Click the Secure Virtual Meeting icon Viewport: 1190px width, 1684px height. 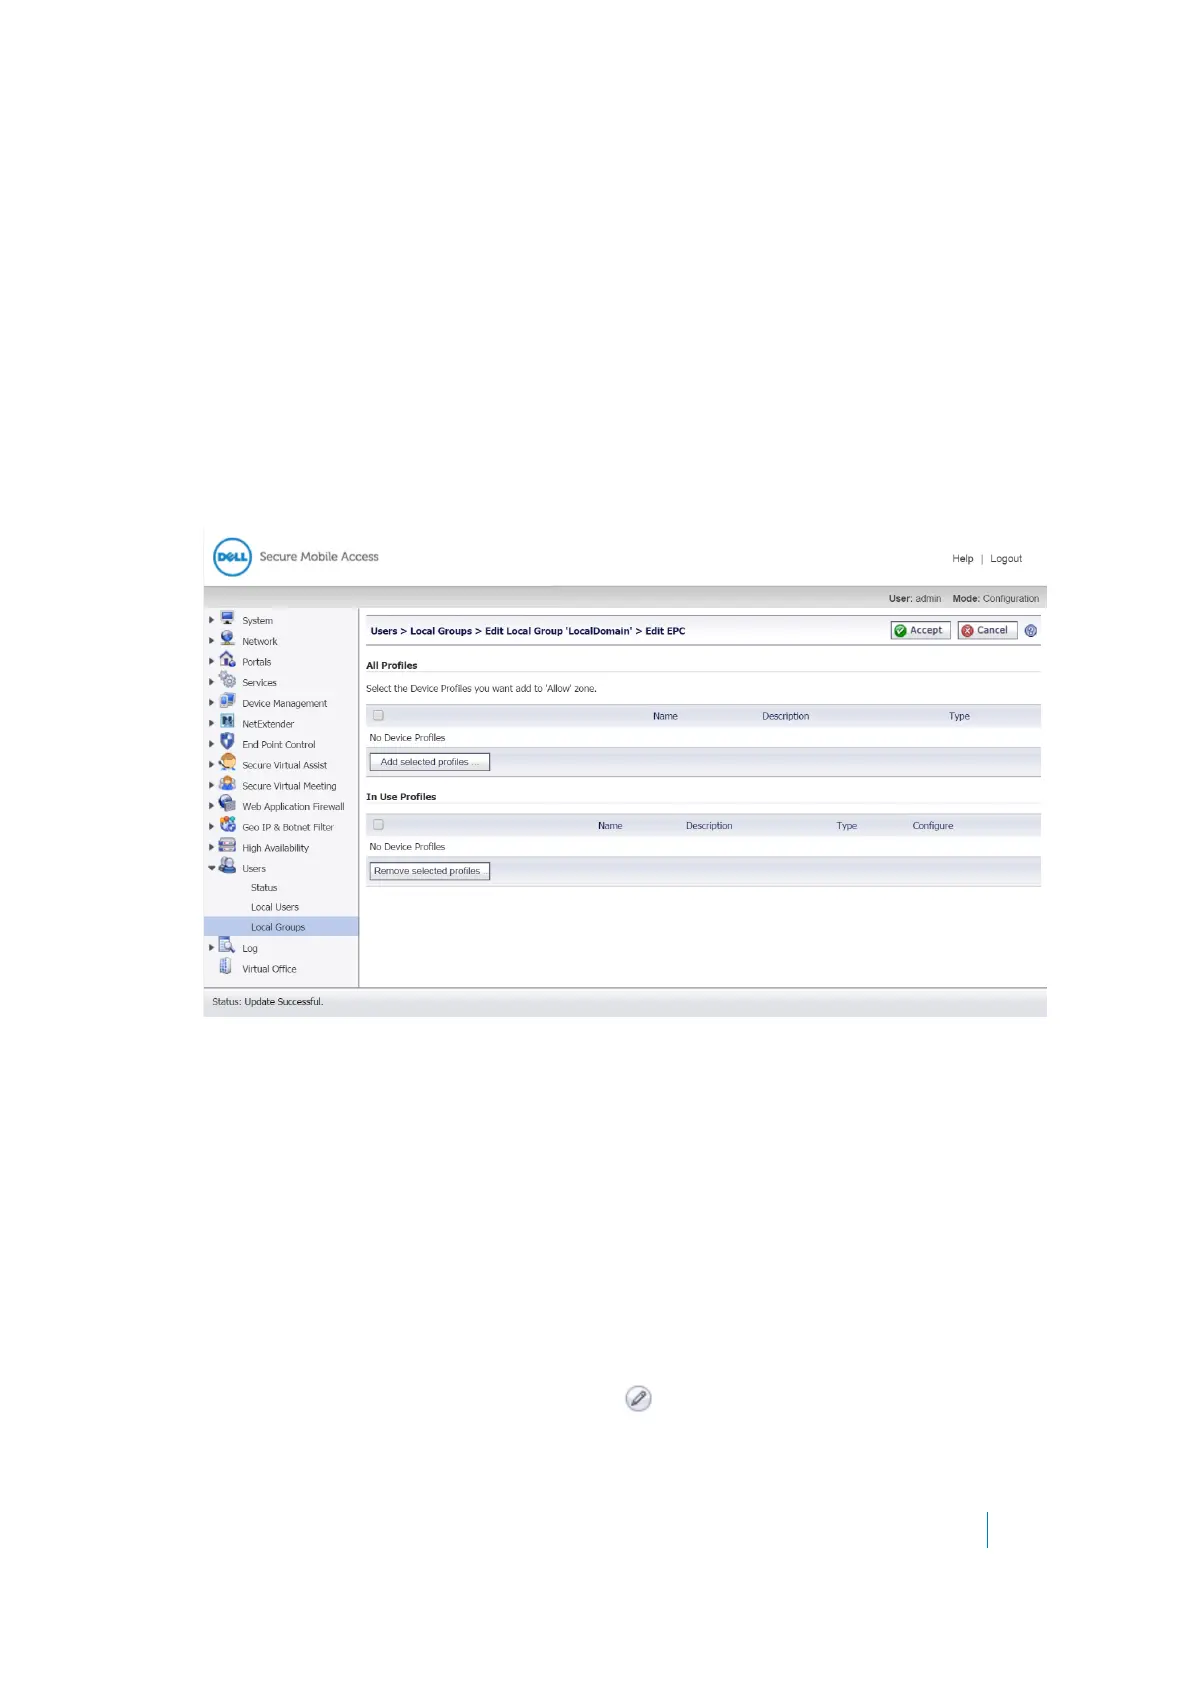click(227, 784)
